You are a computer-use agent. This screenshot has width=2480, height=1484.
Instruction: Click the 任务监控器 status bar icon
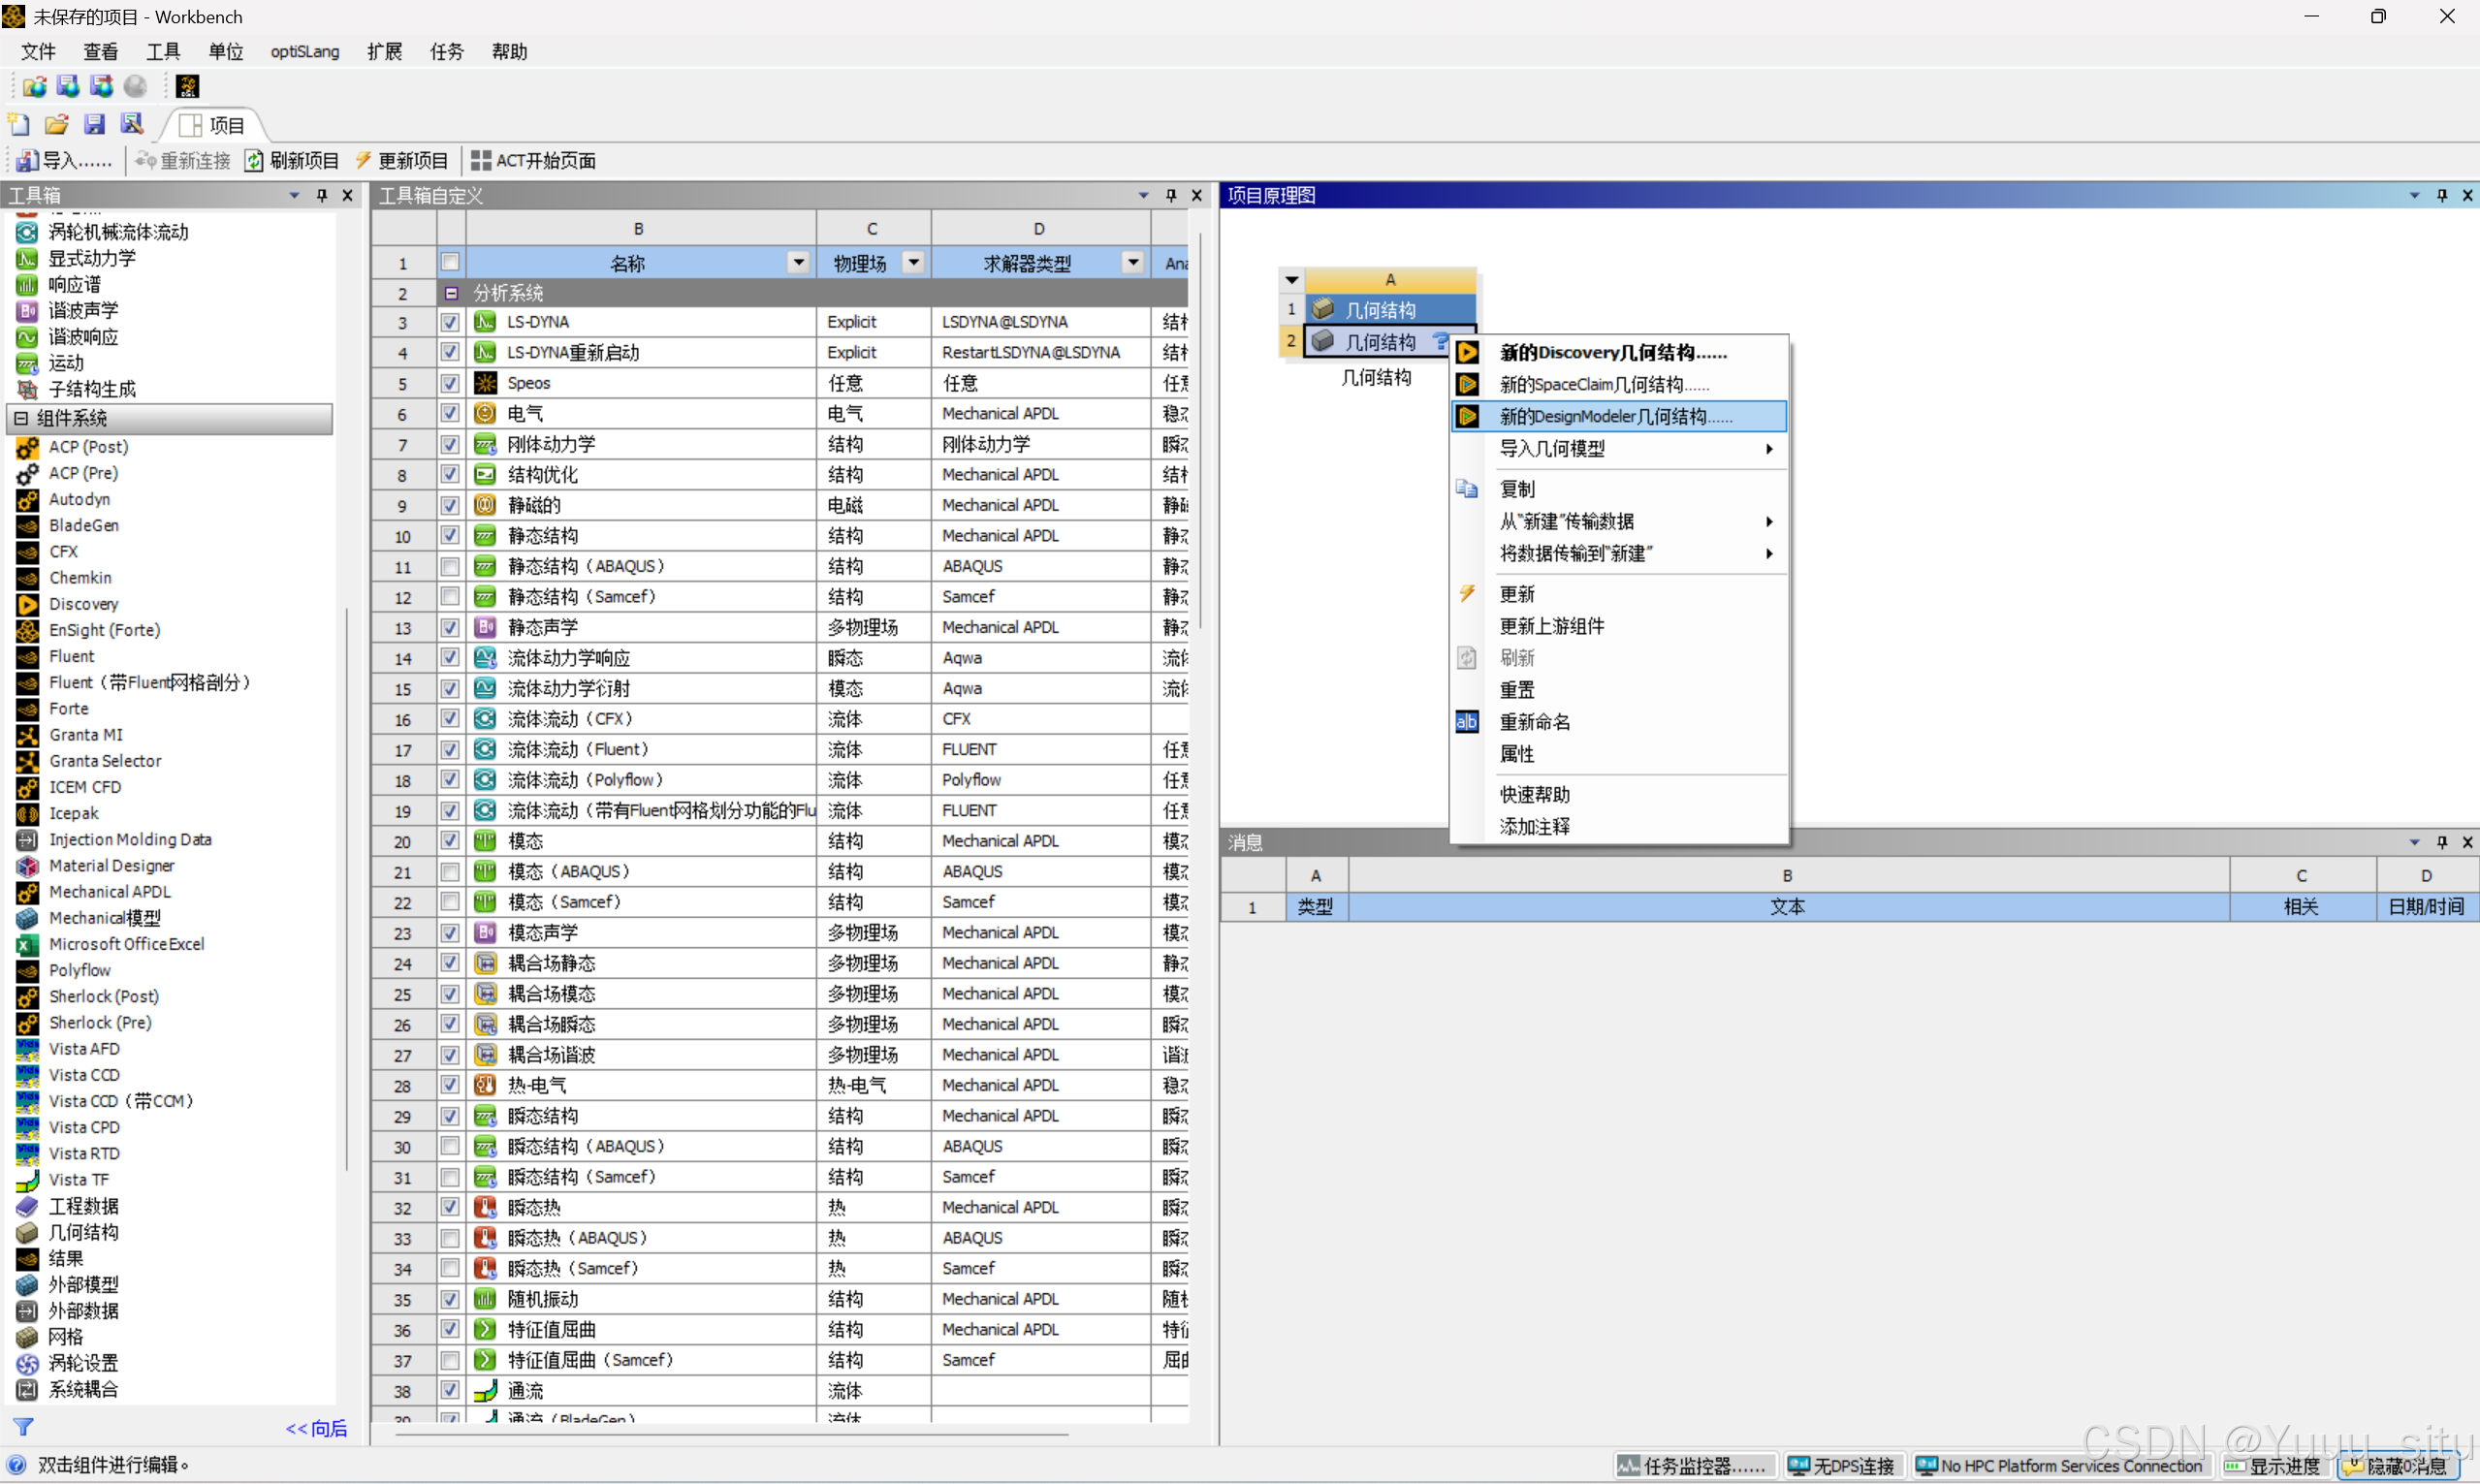tap(1628, 1466)
